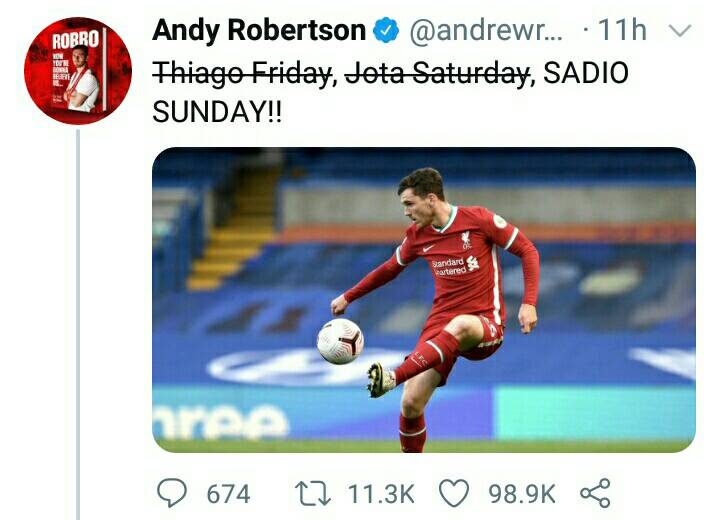
Task: Expand the tweet options chevron
Action: (681, 31)
